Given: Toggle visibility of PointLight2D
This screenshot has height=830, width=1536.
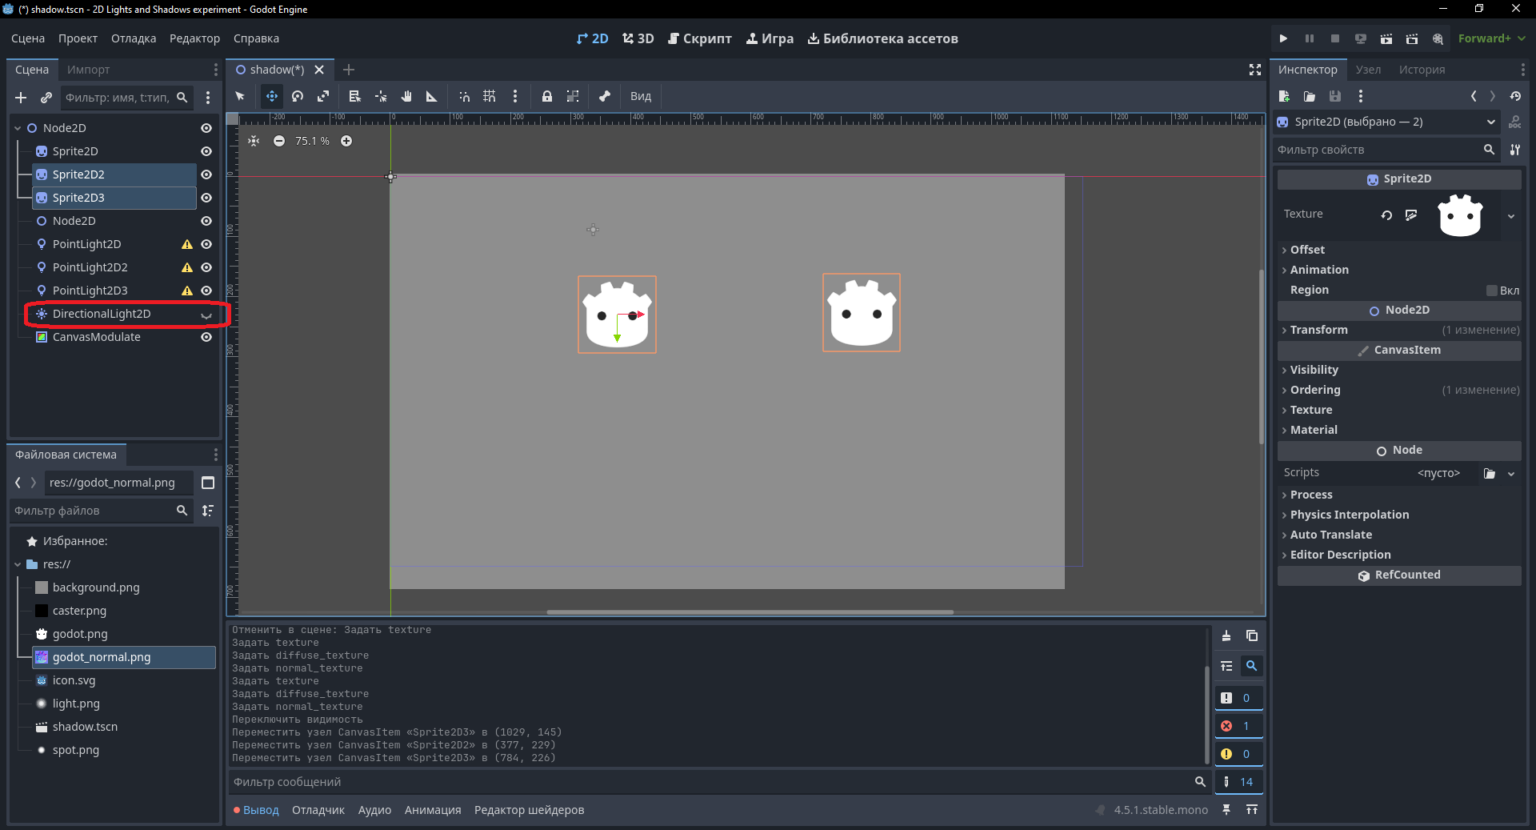Looking at the screenshot, I should click(206, 244).
